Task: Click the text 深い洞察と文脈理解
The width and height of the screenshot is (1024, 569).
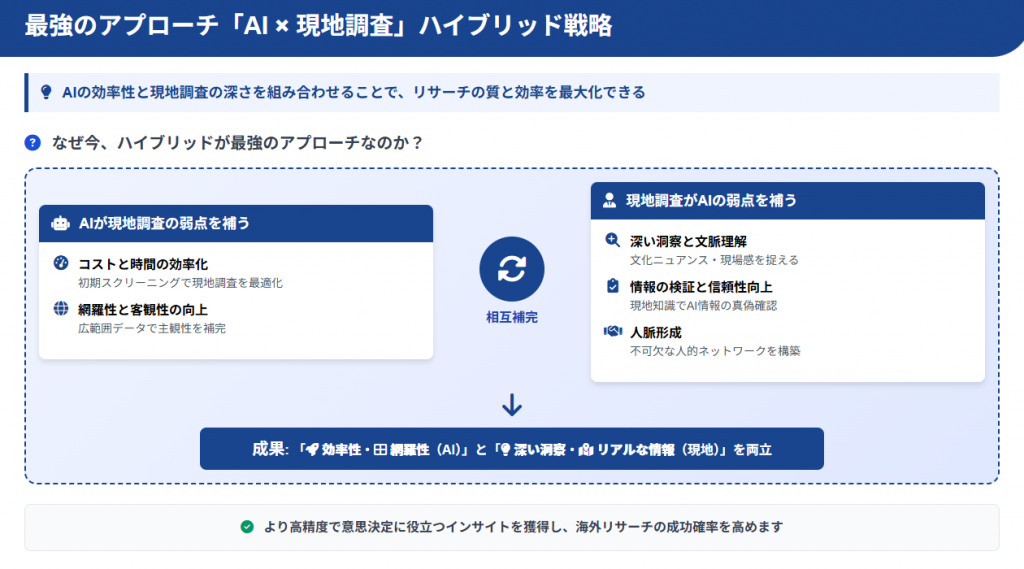Action: click(688, 241)
